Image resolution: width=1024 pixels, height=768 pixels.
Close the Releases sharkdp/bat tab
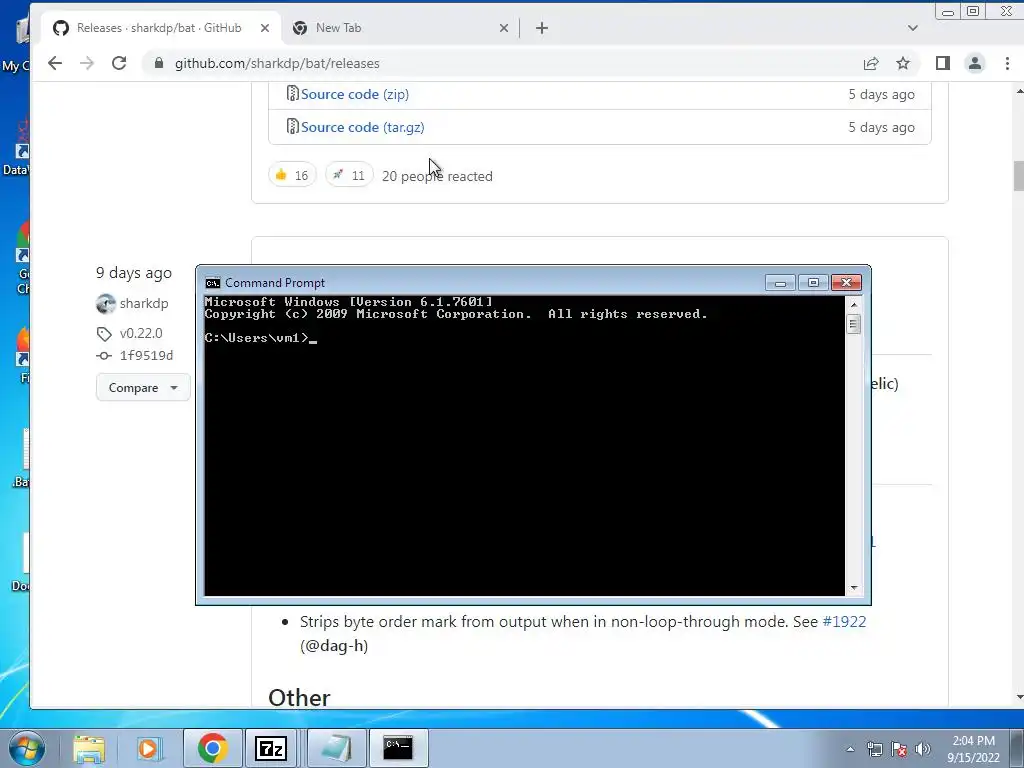[264, 28]
